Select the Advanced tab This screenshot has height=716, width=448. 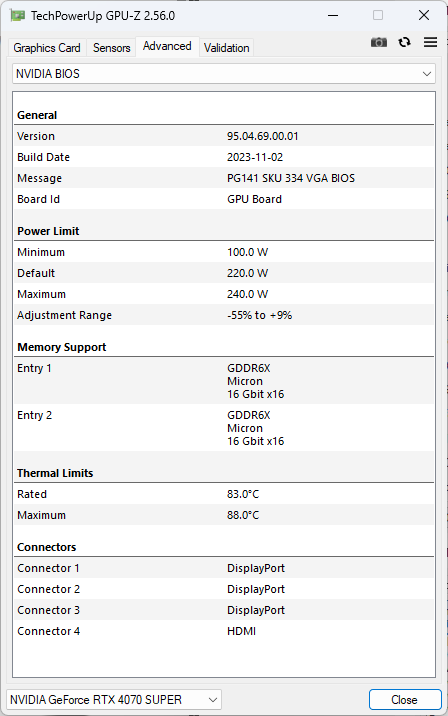(x=167, y=46)
